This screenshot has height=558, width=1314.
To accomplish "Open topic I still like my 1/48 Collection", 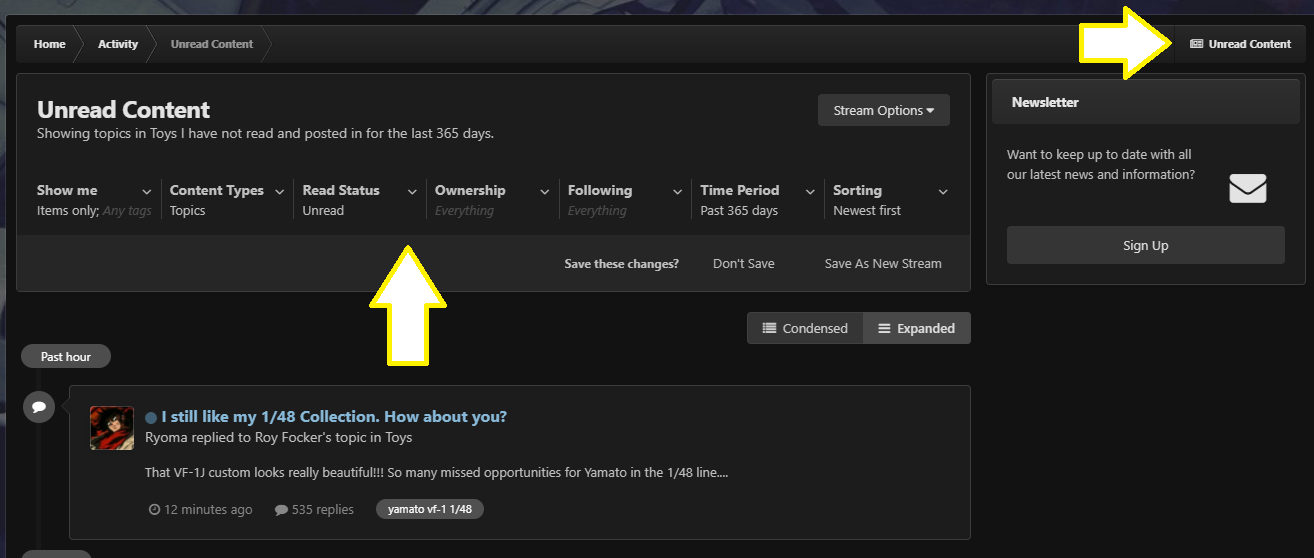I will (x=334, y=416).
